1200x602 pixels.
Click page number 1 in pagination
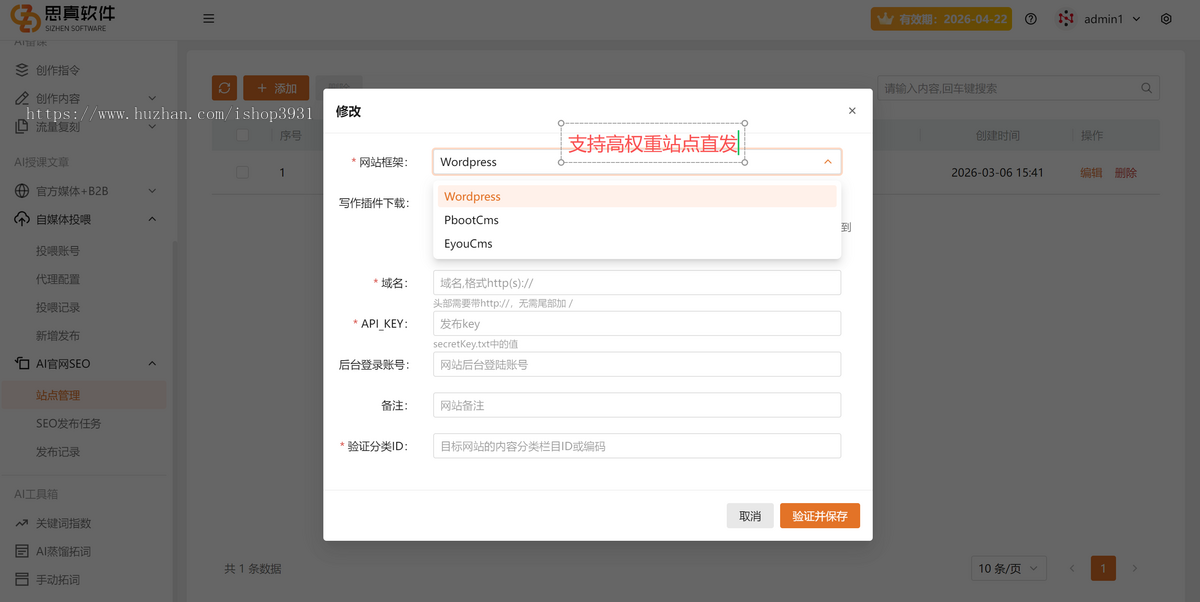coord(1103,568)
